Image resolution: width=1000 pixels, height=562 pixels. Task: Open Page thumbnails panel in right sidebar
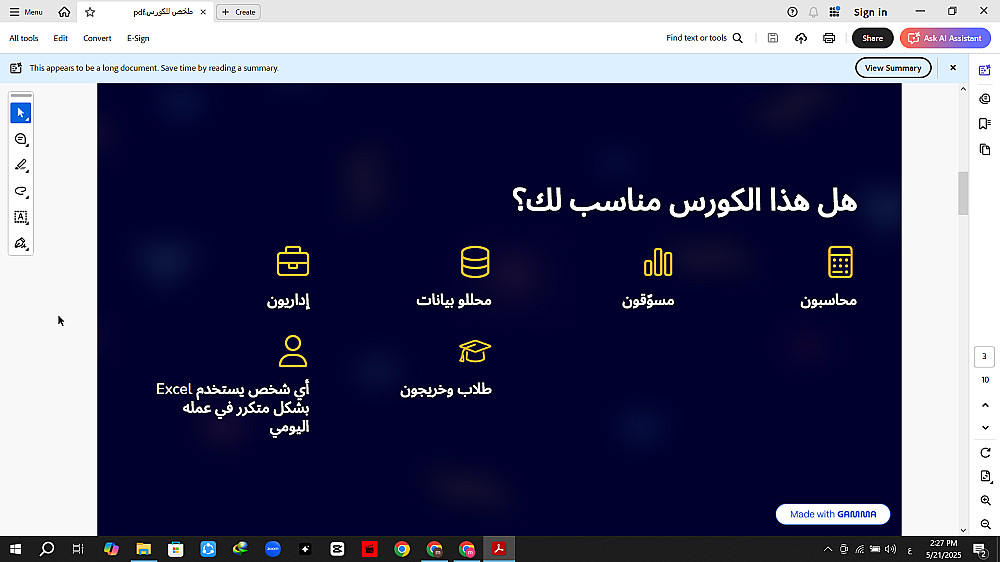pyautogui.click(x=985, y=149)
